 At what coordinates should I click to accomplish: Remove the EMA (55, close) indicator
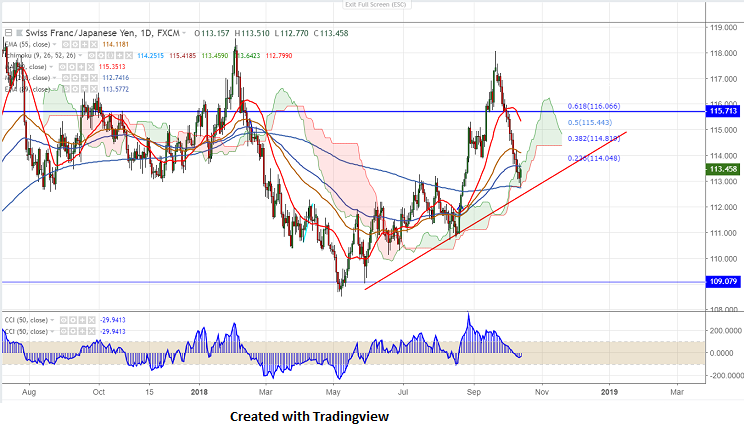(x=94, y=45)
